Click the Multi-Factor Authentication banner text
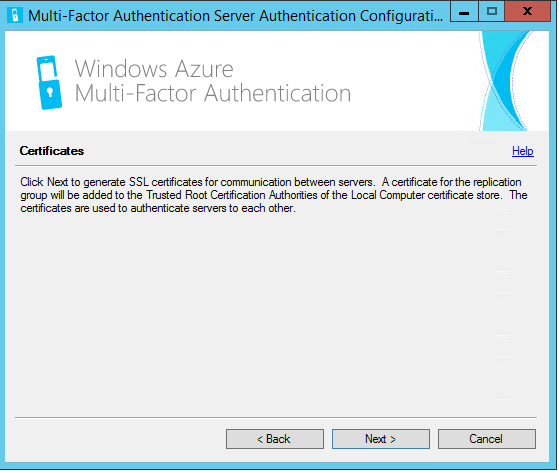559x471 pixels. click(x=213, y=93)
